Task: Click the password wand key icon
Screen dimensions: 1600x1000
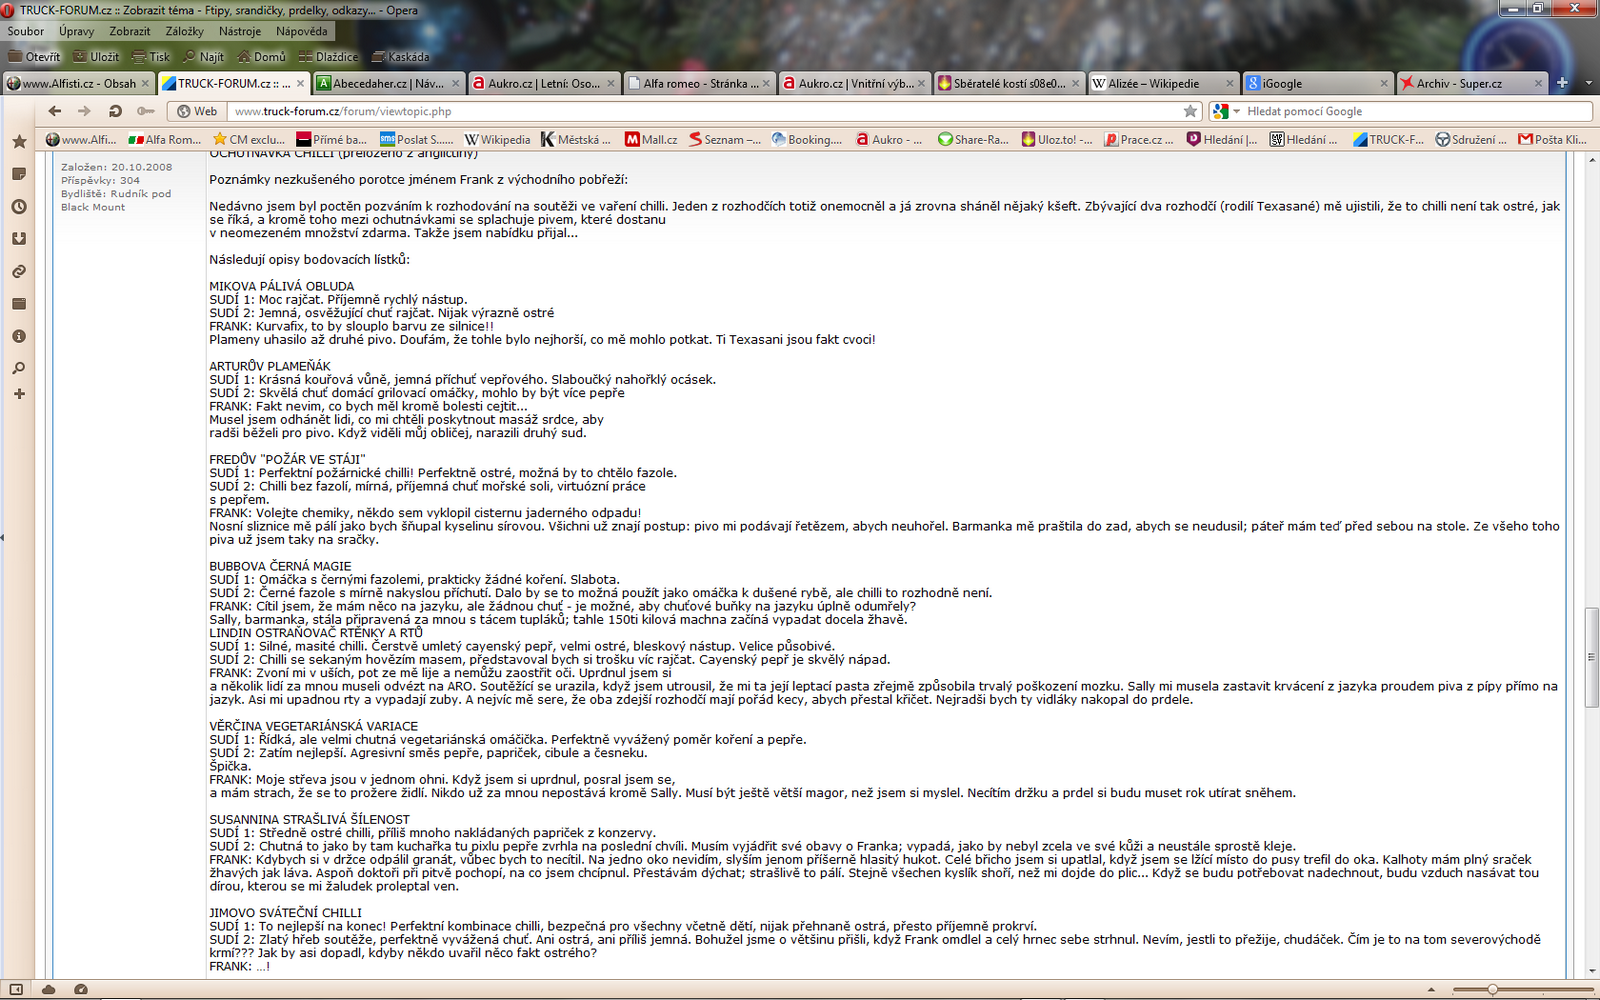Action: click(x=146, y=111)
